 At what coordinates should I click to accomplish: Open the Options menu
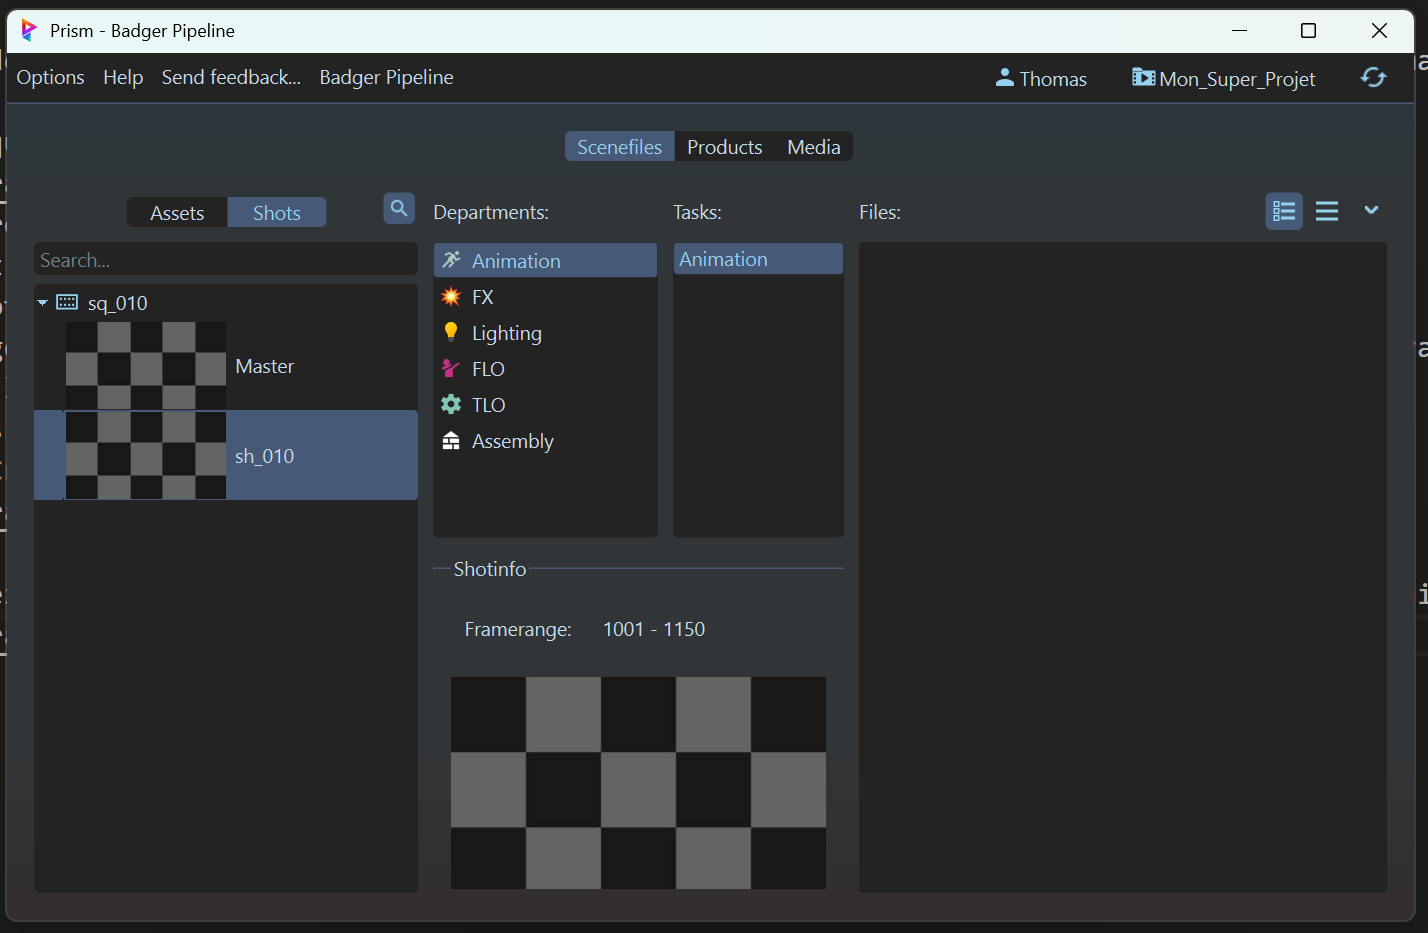[x=50, y=78]
